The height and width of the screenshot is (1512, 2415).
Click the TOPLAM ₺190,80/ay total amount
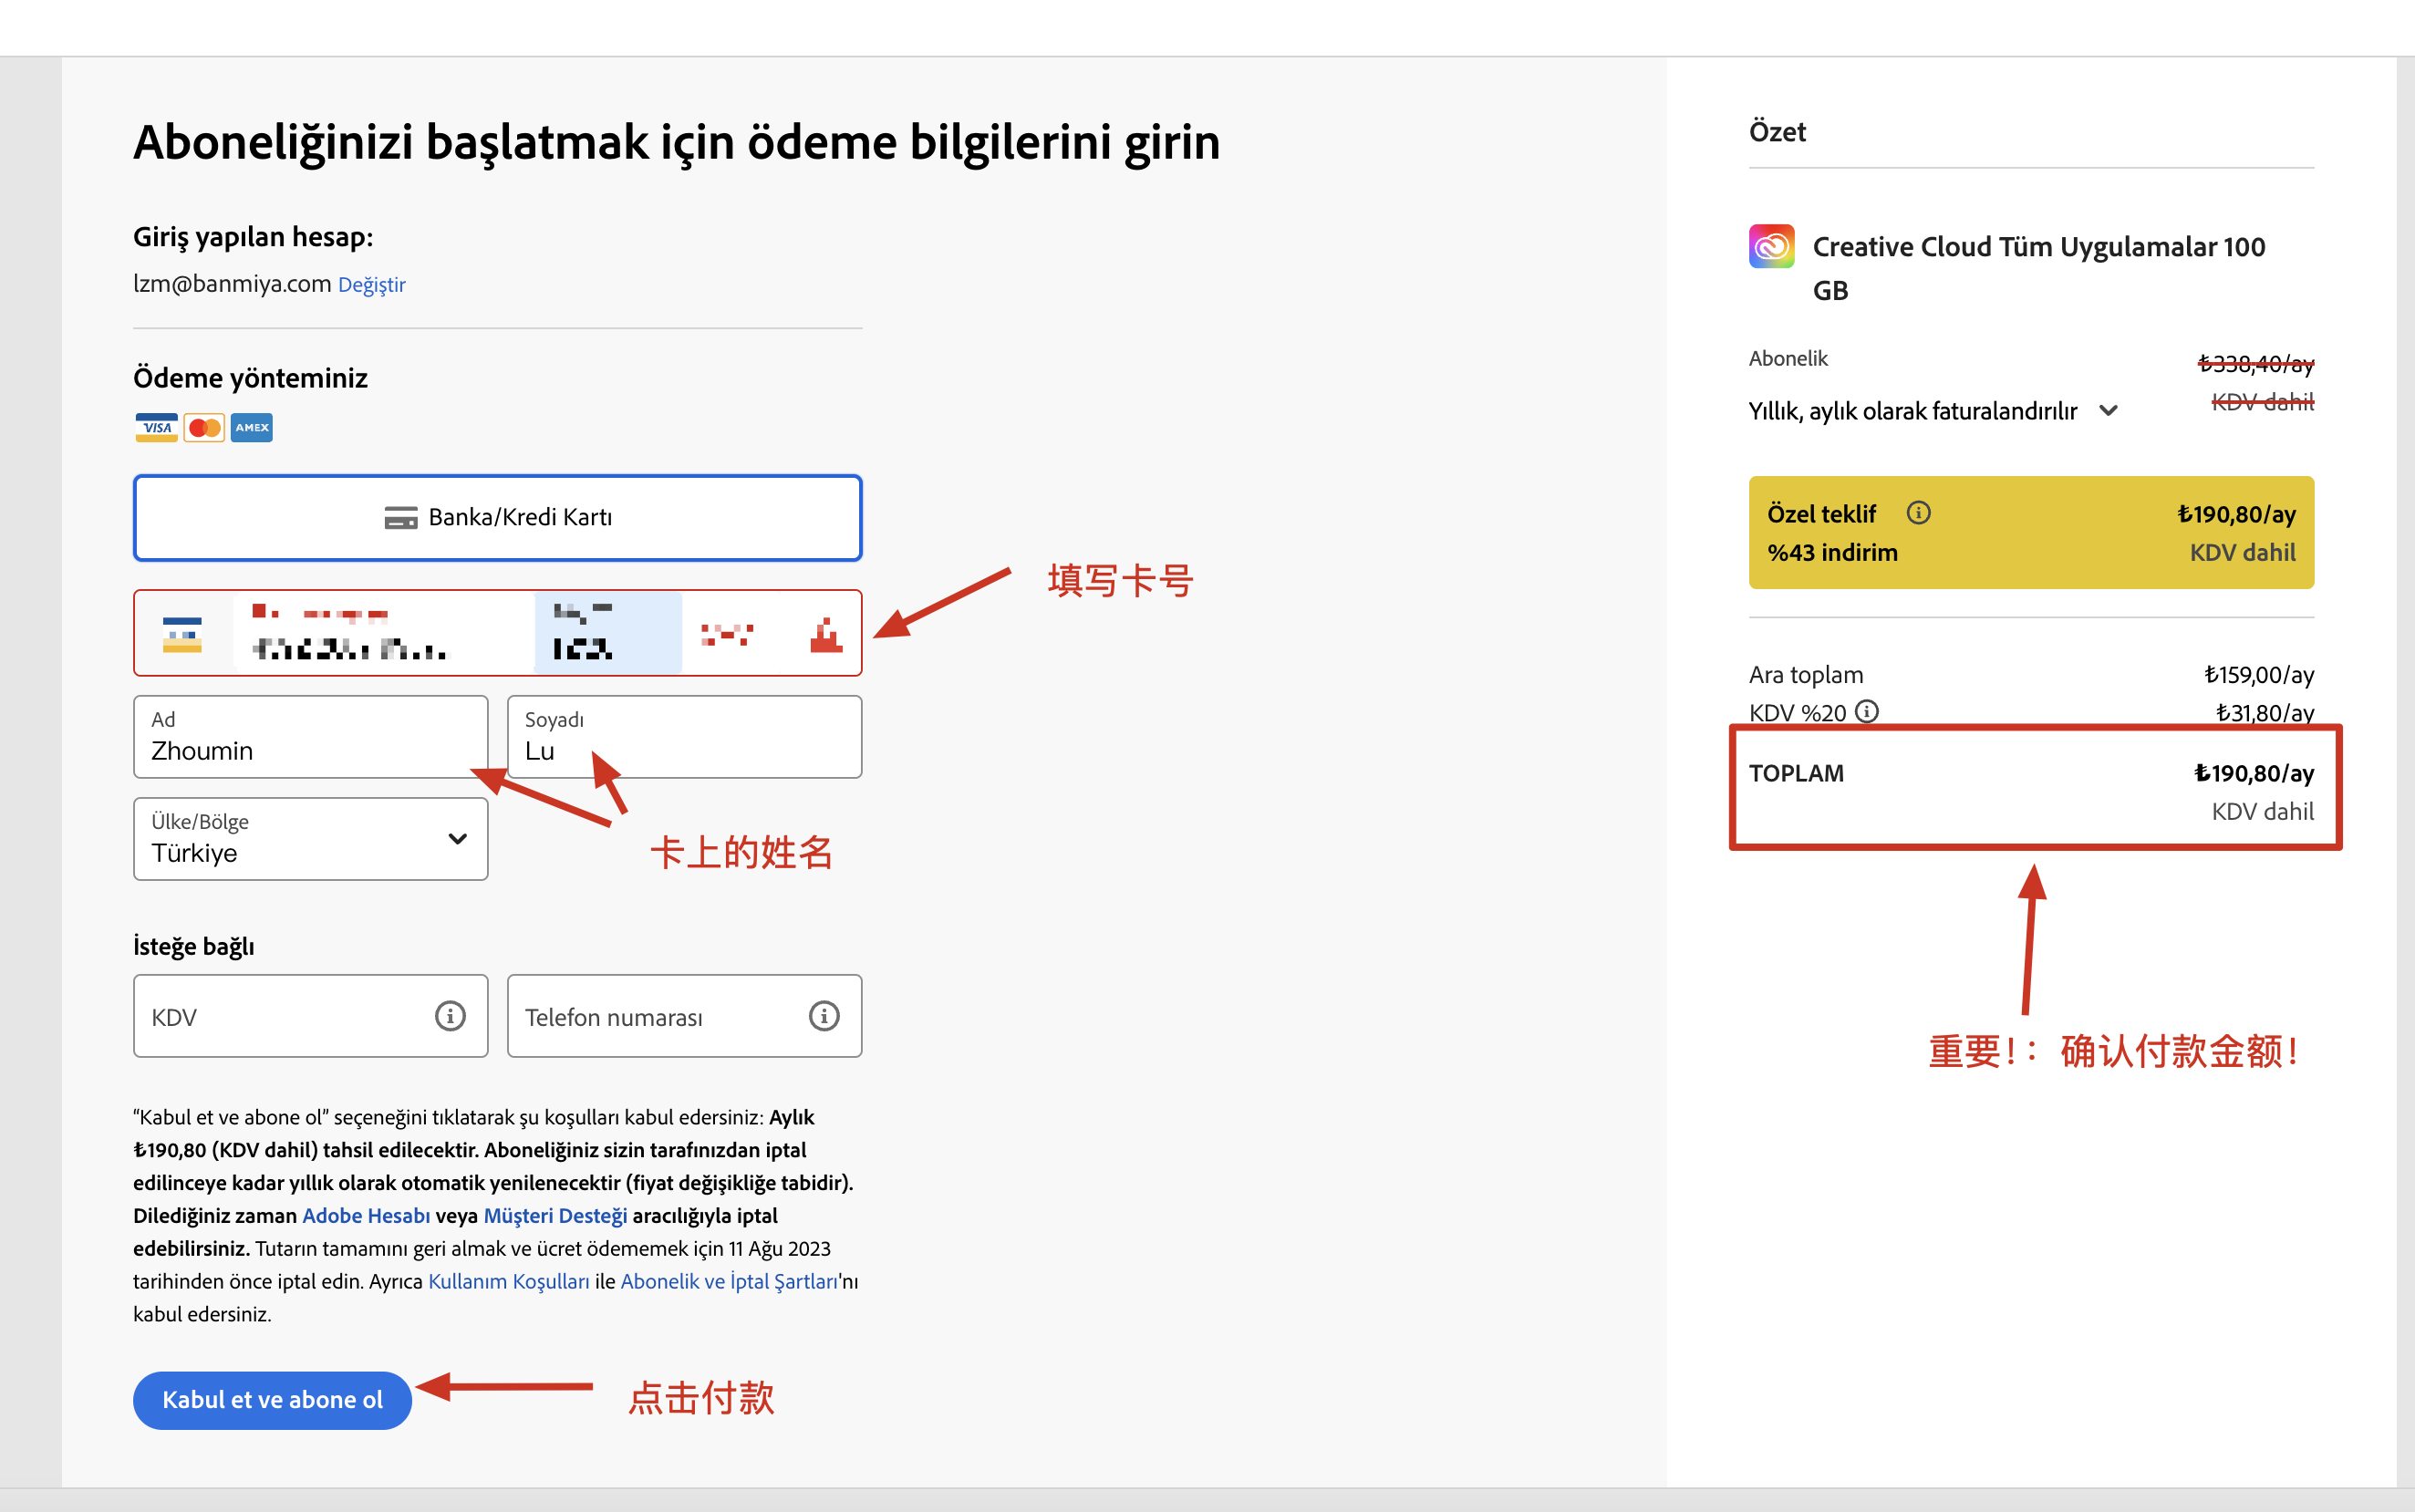pyautogui.click(x=2253, y=773)
